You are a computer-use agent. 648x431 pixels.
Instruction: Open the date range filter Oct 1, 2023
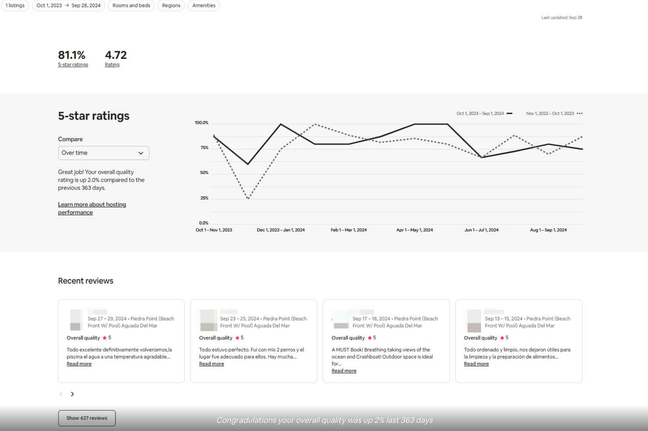coord(68,5)
